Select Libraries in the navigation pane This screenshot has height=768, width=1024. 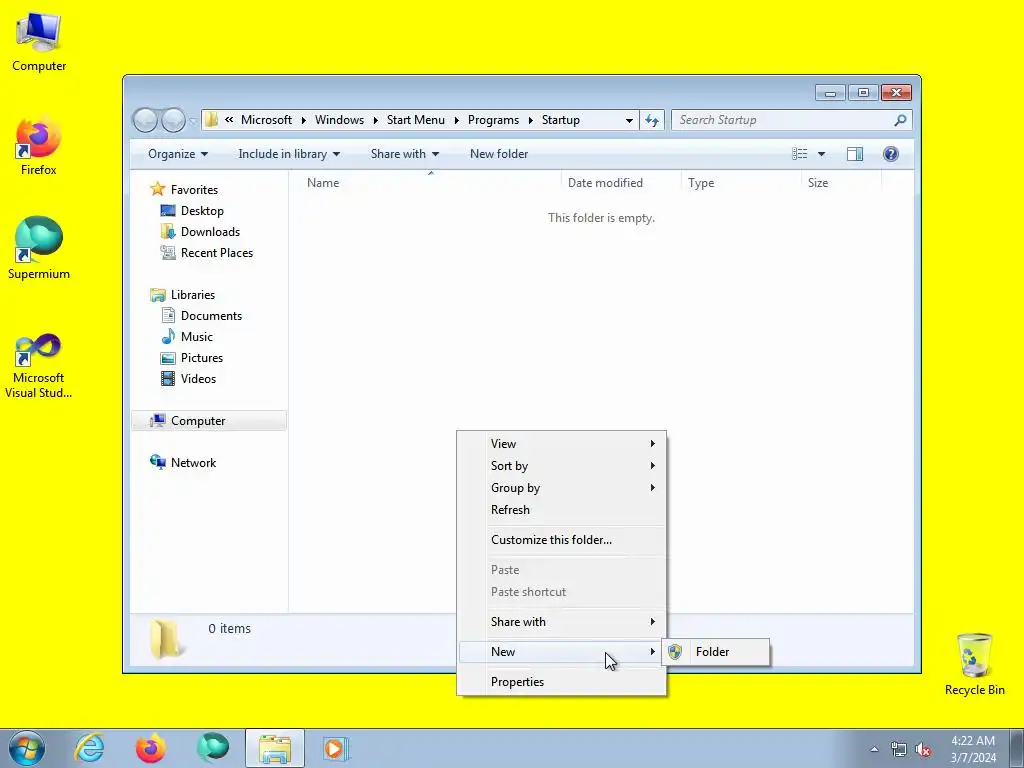tap(193, 295)
